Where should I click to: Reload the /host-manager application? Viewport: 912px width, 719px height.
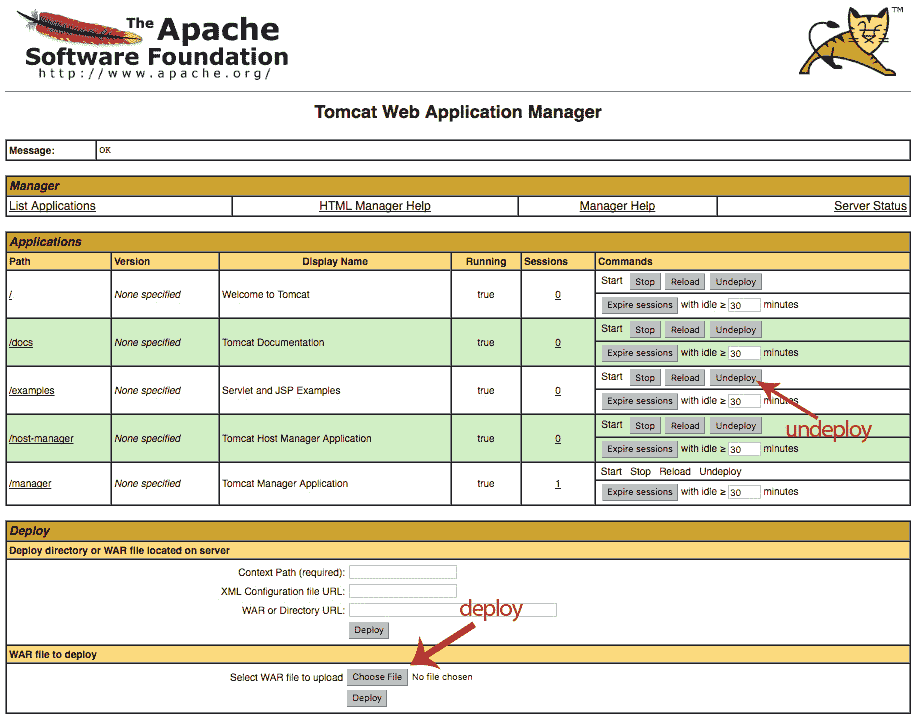[x=685, y=426]
